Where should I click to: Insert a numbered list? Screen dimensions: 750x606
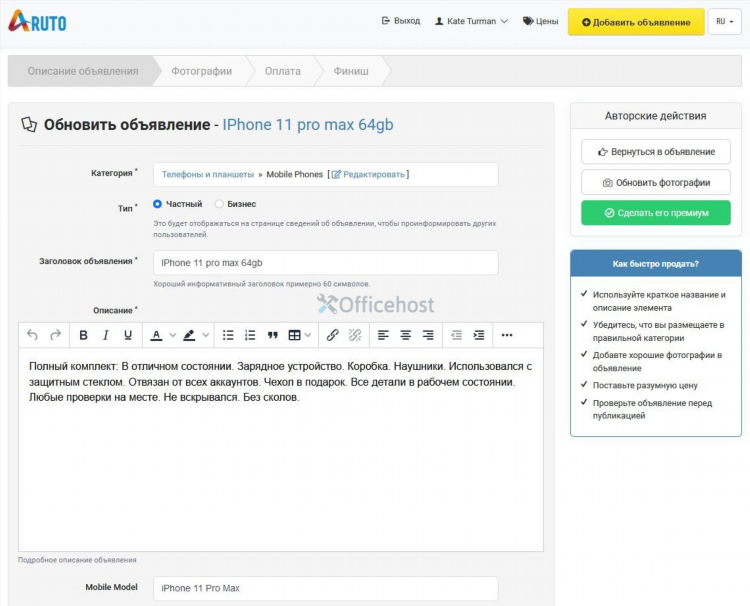tap(250, 335)
